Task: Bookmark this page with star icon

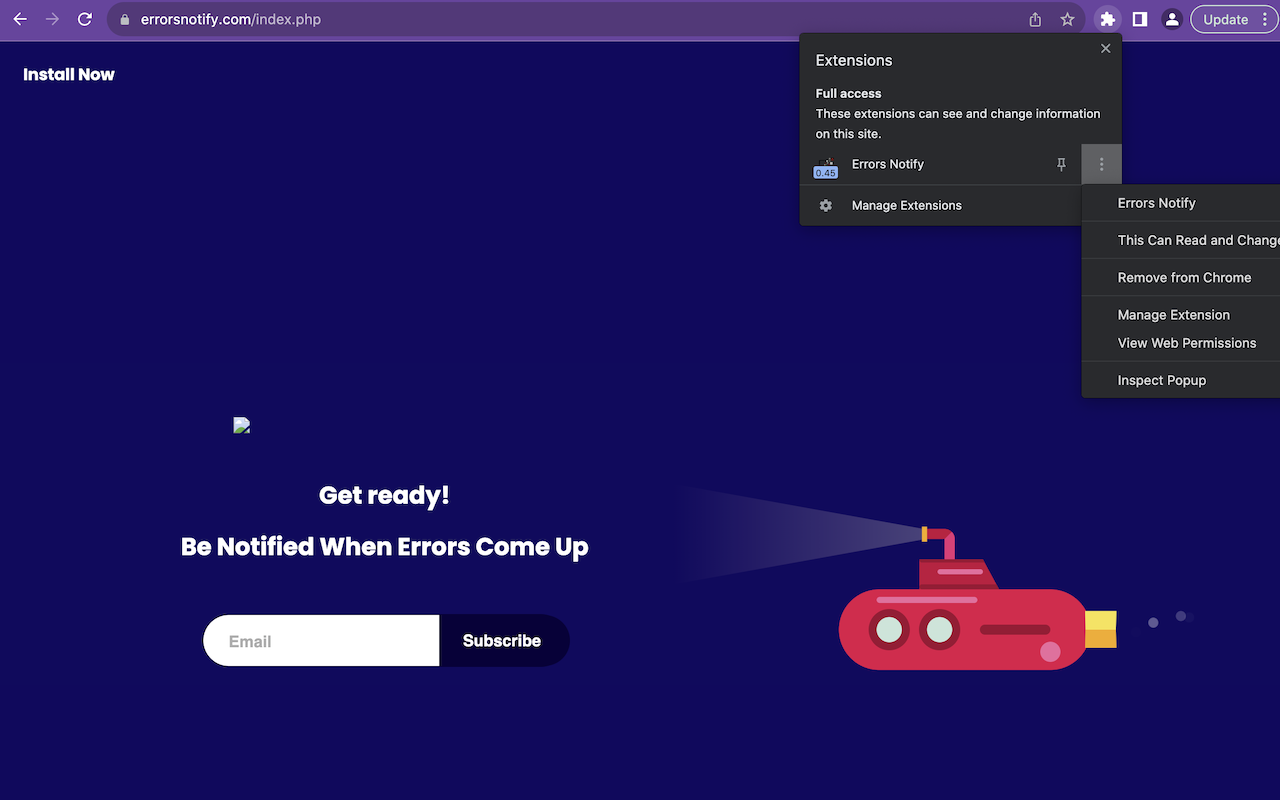Action: [x=1067, y=19]
